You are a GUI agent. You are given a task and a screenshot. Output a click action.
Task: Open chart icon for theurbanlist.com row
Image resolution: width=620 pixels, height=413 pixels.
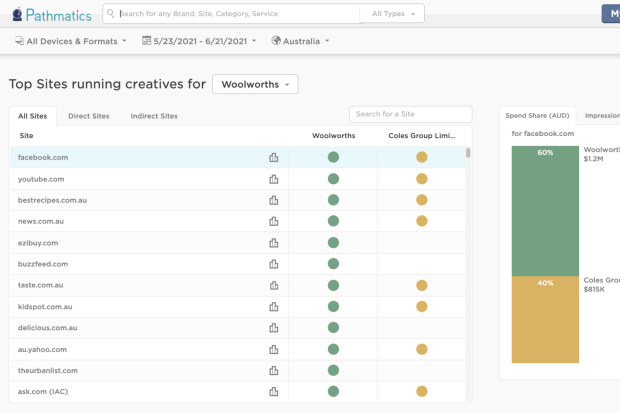tap(274, 370)
